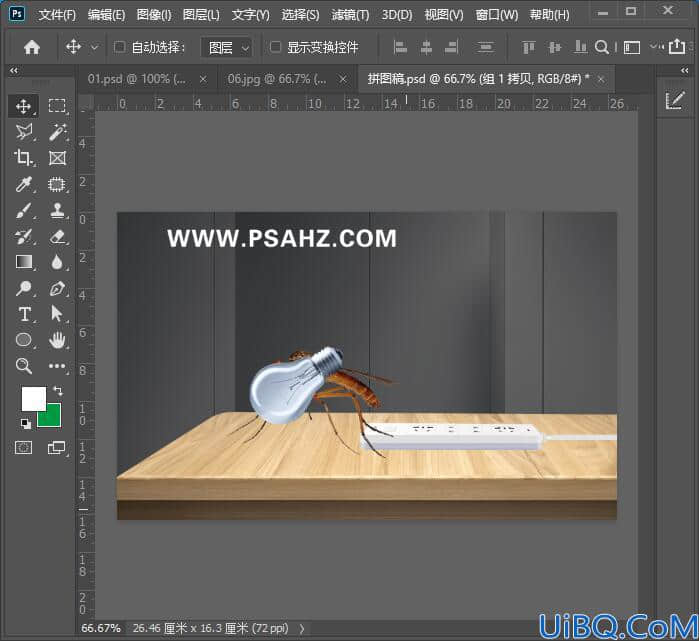Open the workspace layout switcher icon
699x641 pixels.
[x=632, y=47]
